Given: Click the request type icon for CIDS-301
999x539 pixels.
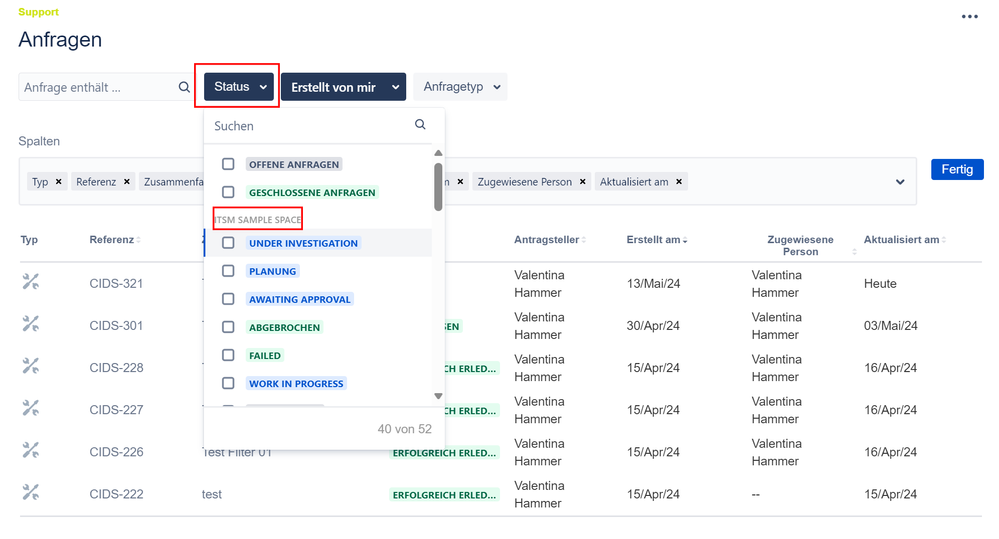Looking at the screenshot, I should pyautogui.click(x=31, y=324).
